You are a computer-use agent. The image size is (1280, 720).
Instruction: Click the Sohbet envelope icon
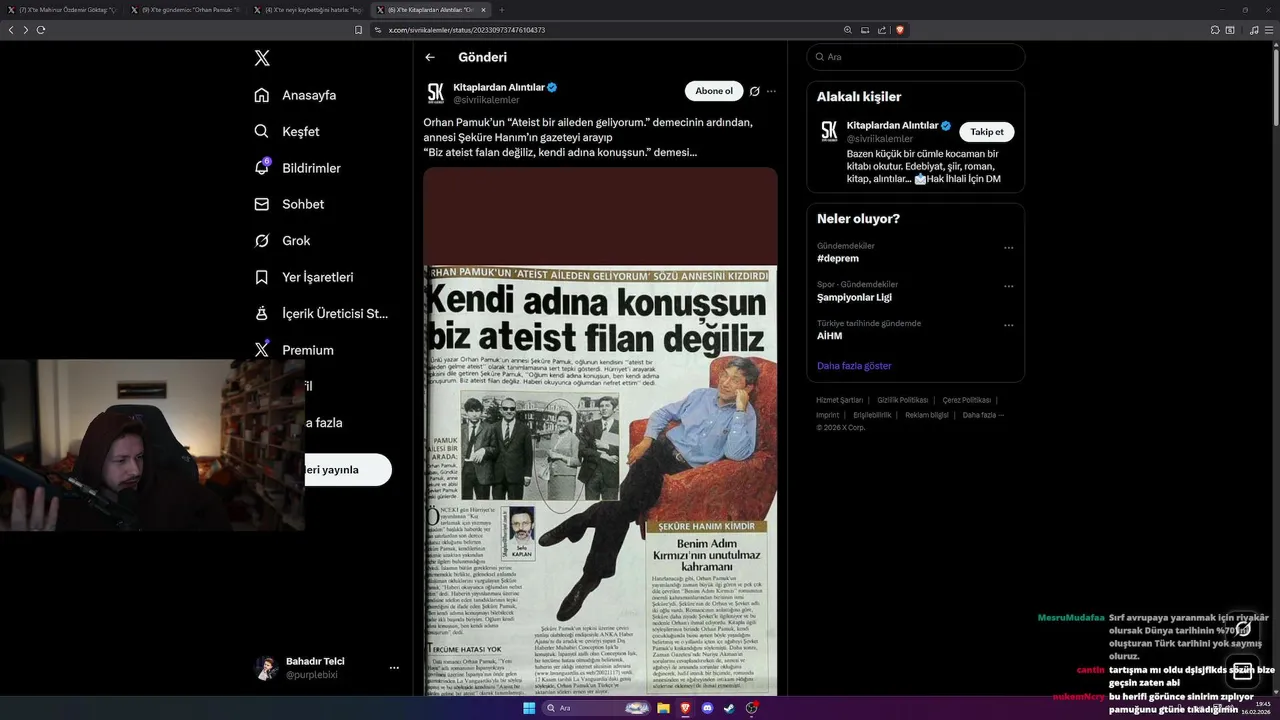(262, 204)
